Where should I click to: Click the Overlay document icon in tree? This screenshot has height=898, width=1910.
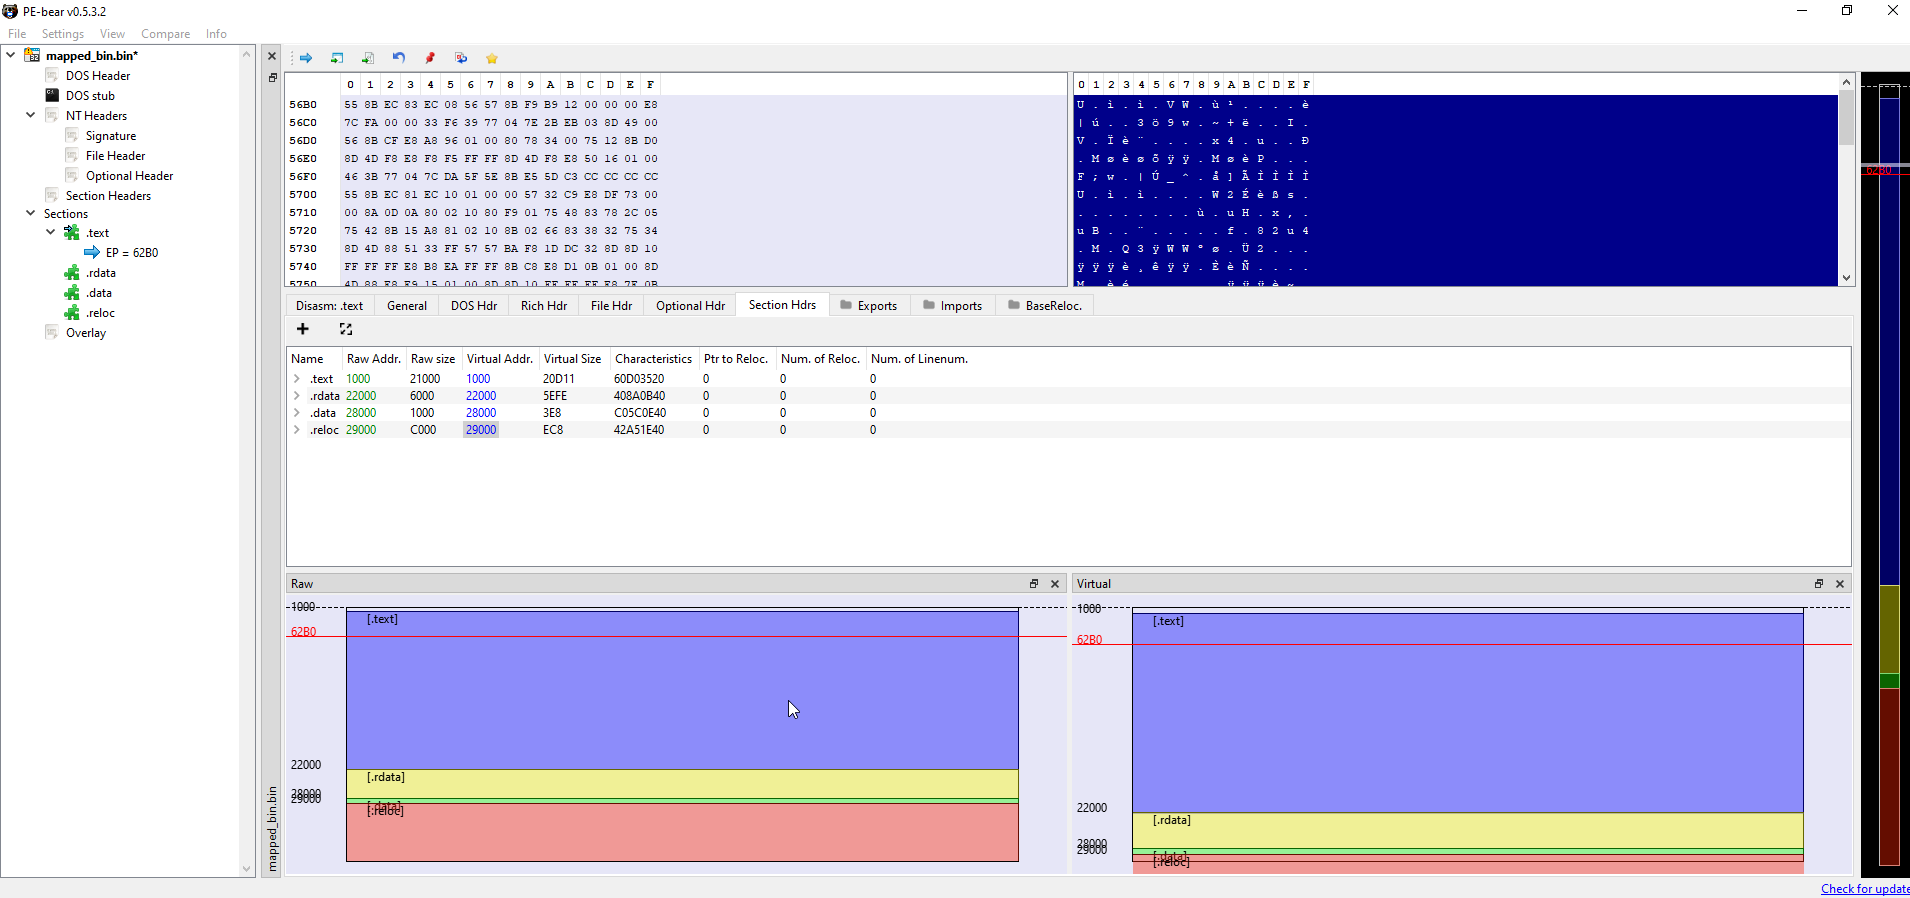pyautogui.click(x=52, y=332)
